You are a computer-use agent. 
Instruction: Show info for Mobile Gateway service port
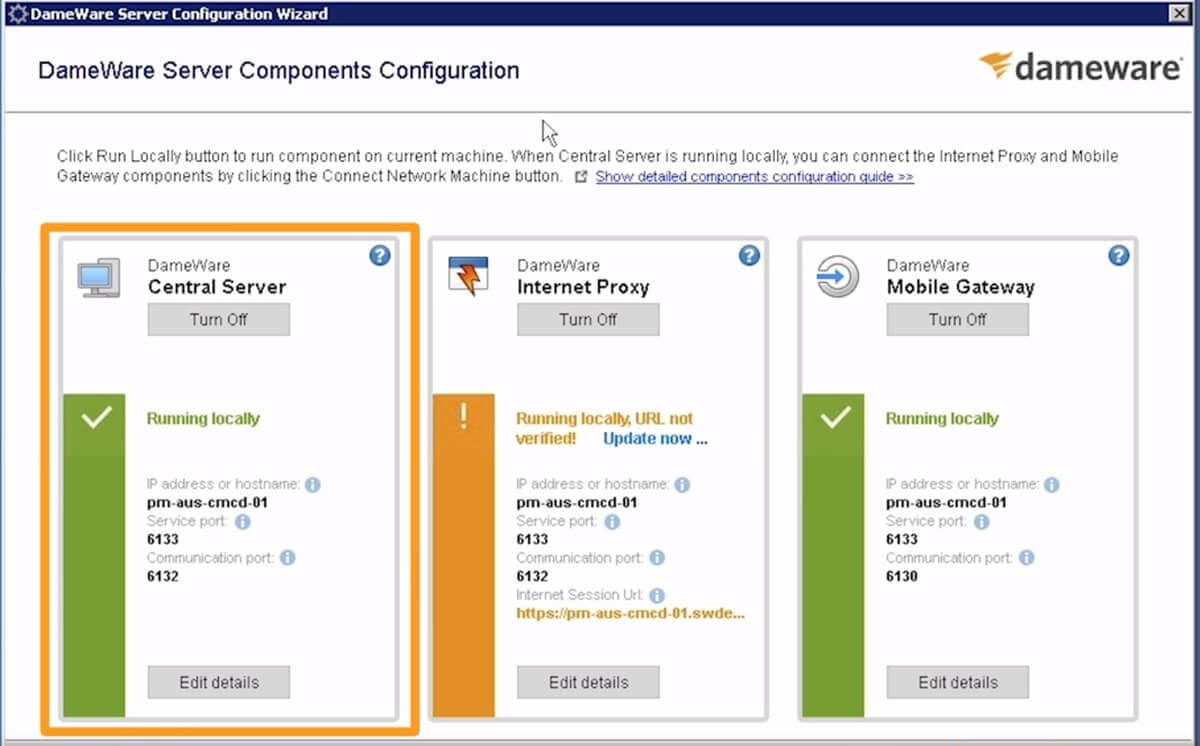tap(982, 522)
